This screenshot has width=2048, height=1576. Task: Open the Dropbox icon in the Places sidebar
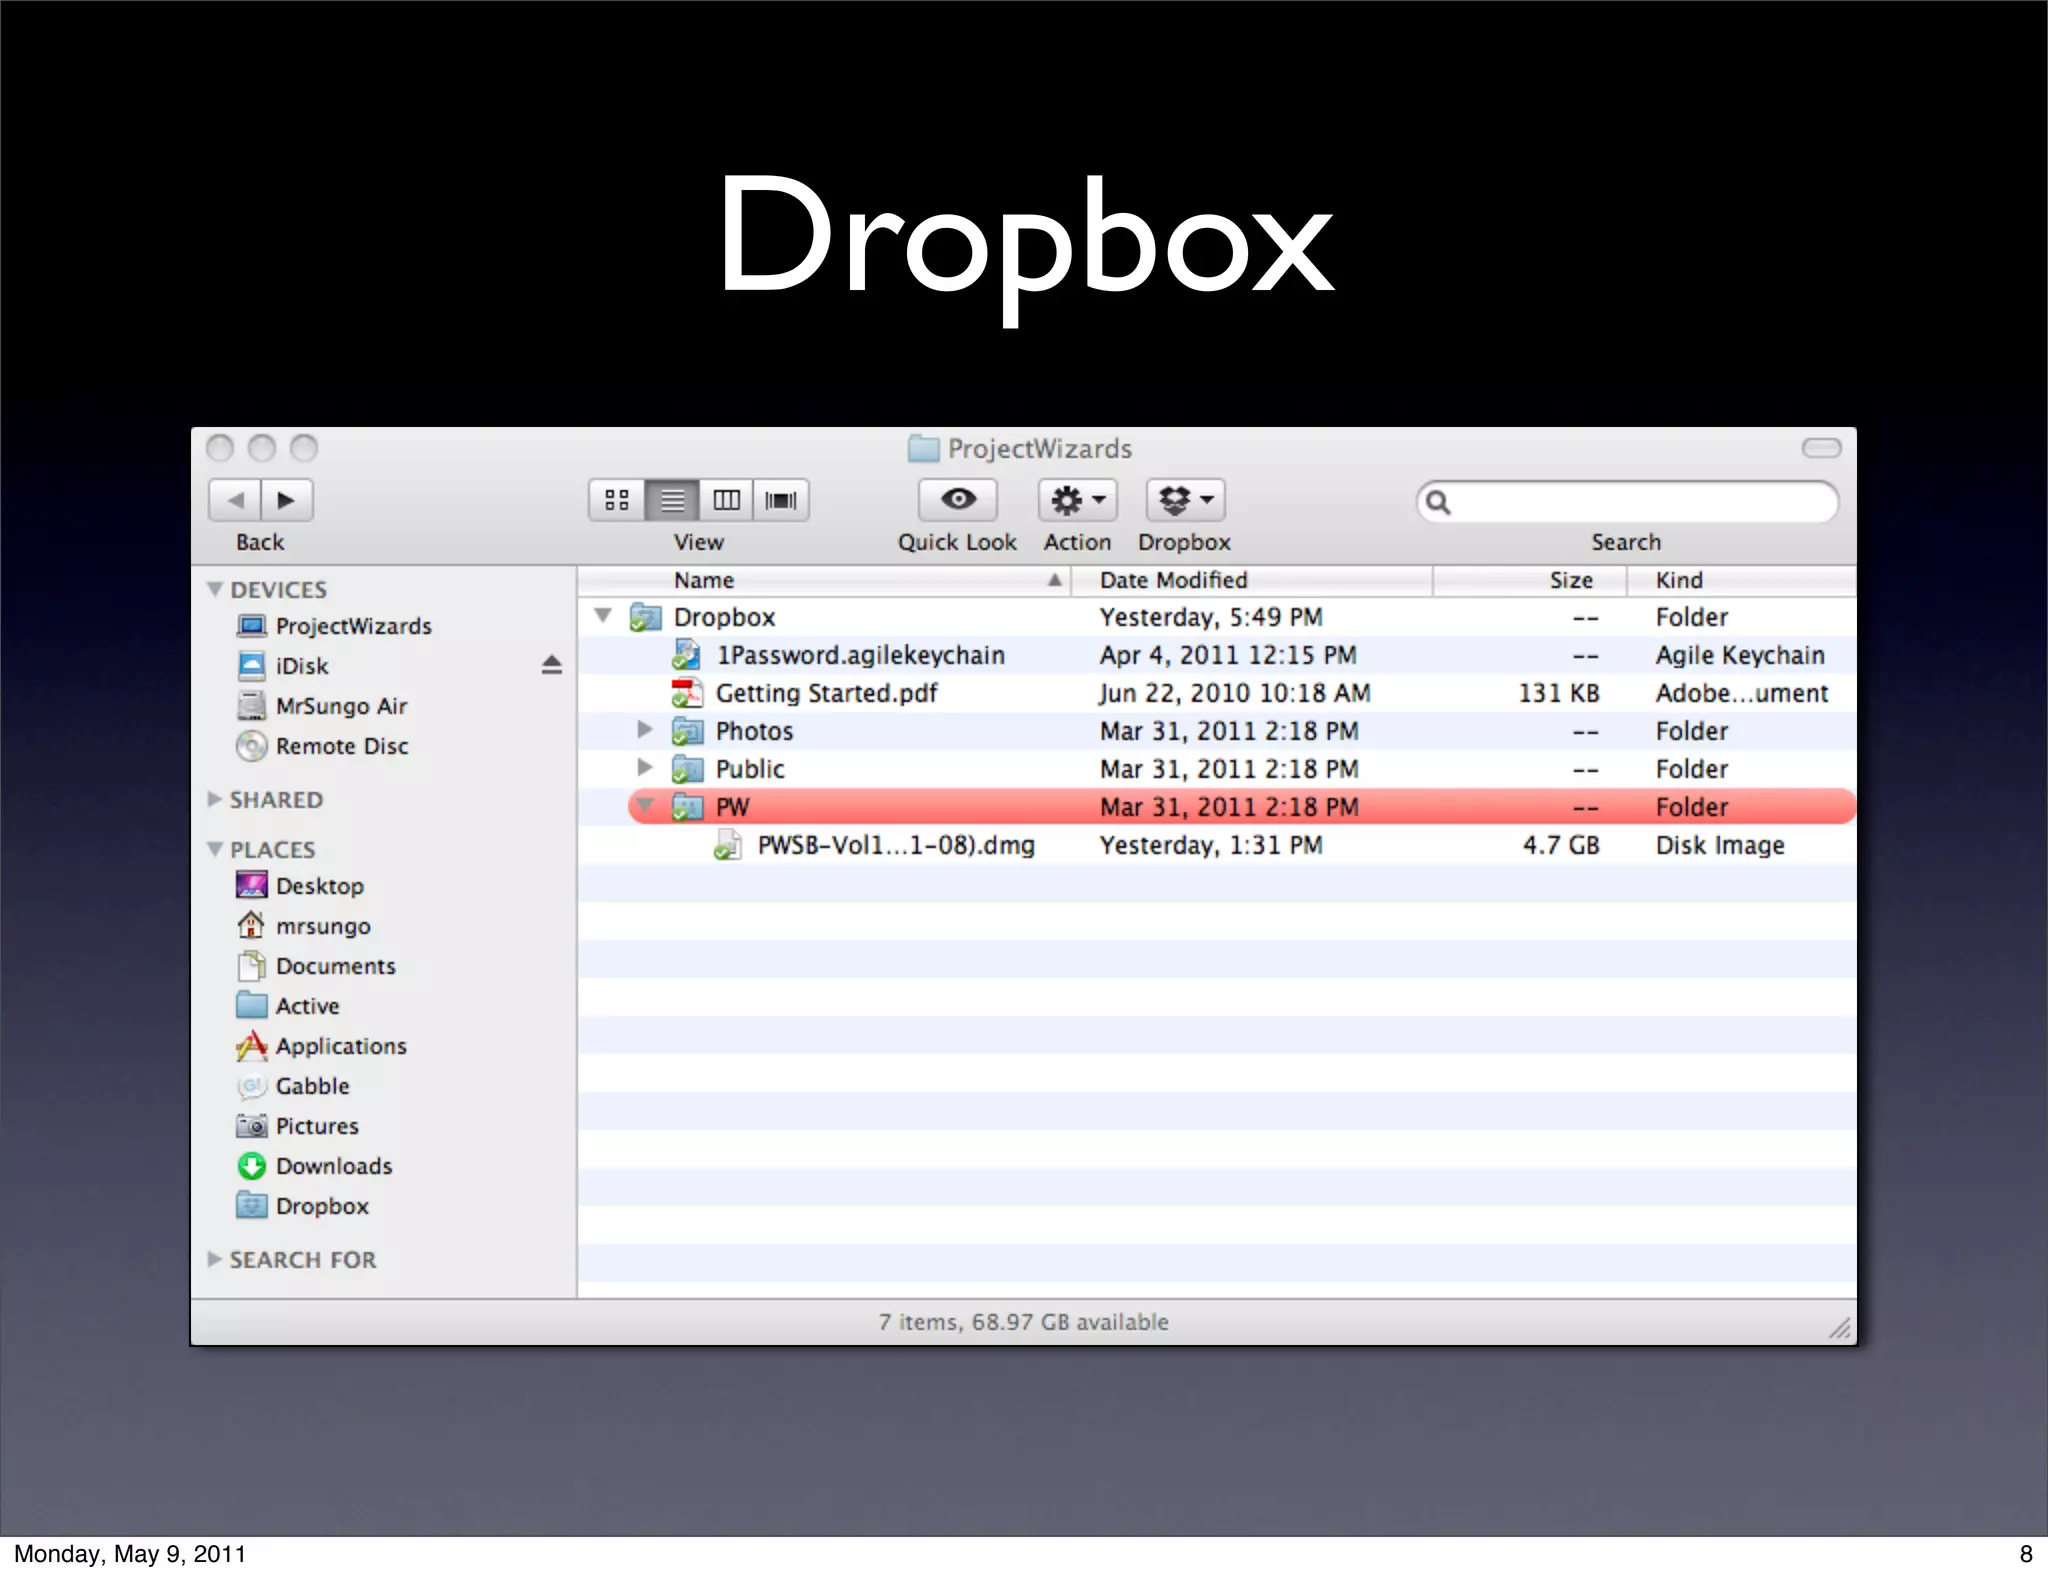251,1205
